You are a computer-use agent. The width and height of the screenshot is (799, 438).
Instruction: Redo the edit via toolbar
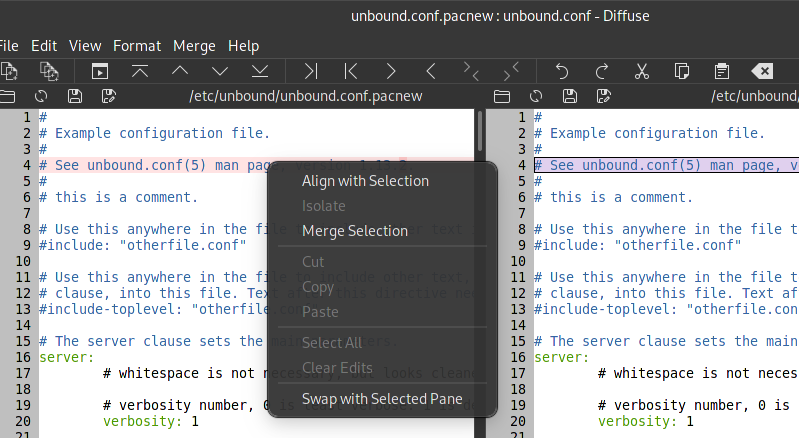point(602,71)
